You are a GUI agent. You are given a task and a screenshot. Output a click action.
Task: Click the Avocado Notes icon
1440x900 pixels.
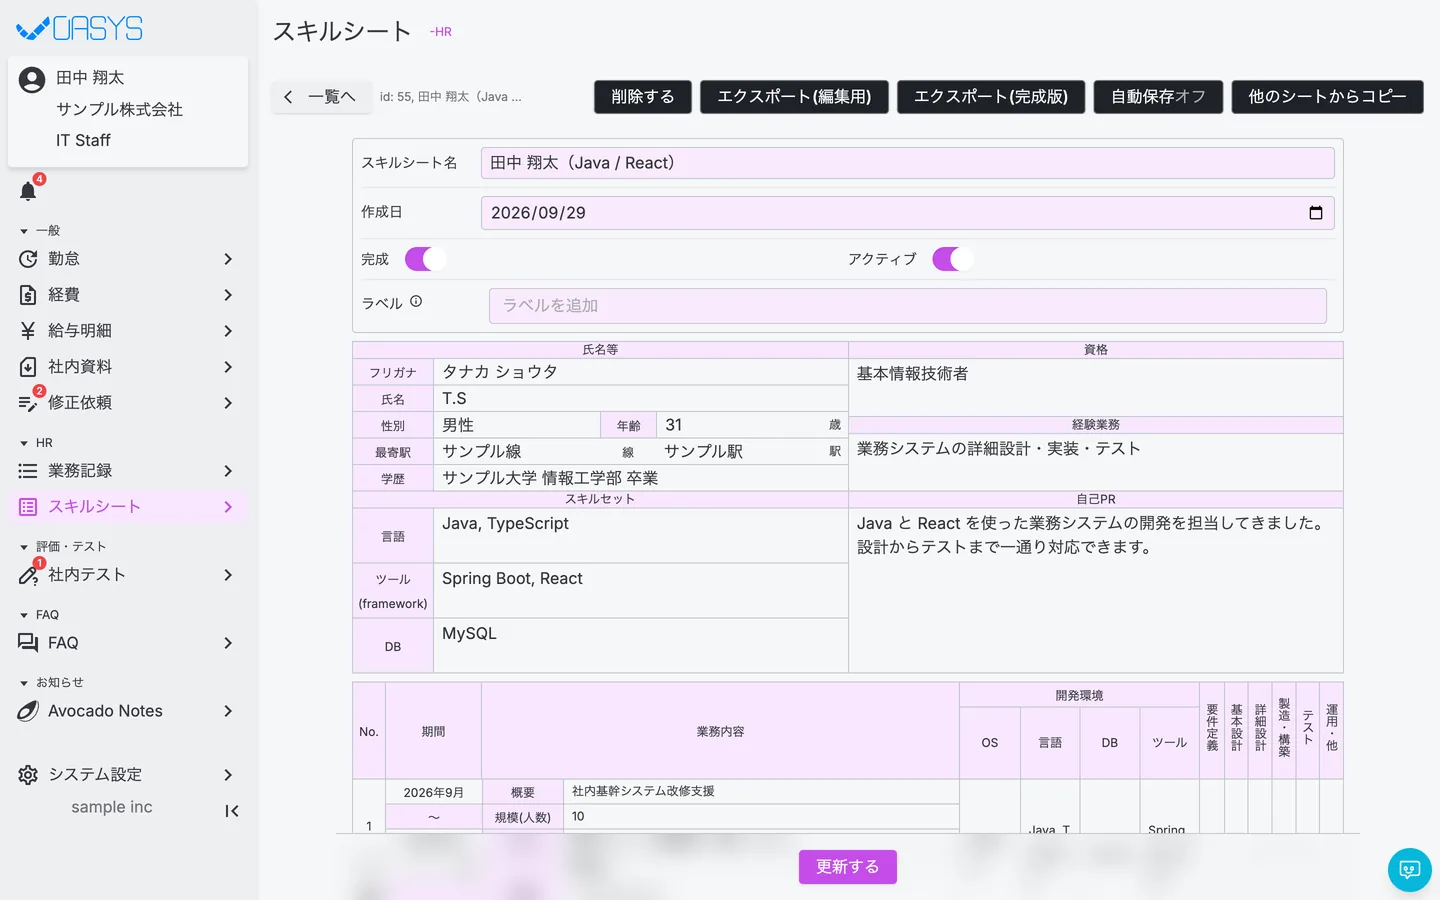pos(28,711)
